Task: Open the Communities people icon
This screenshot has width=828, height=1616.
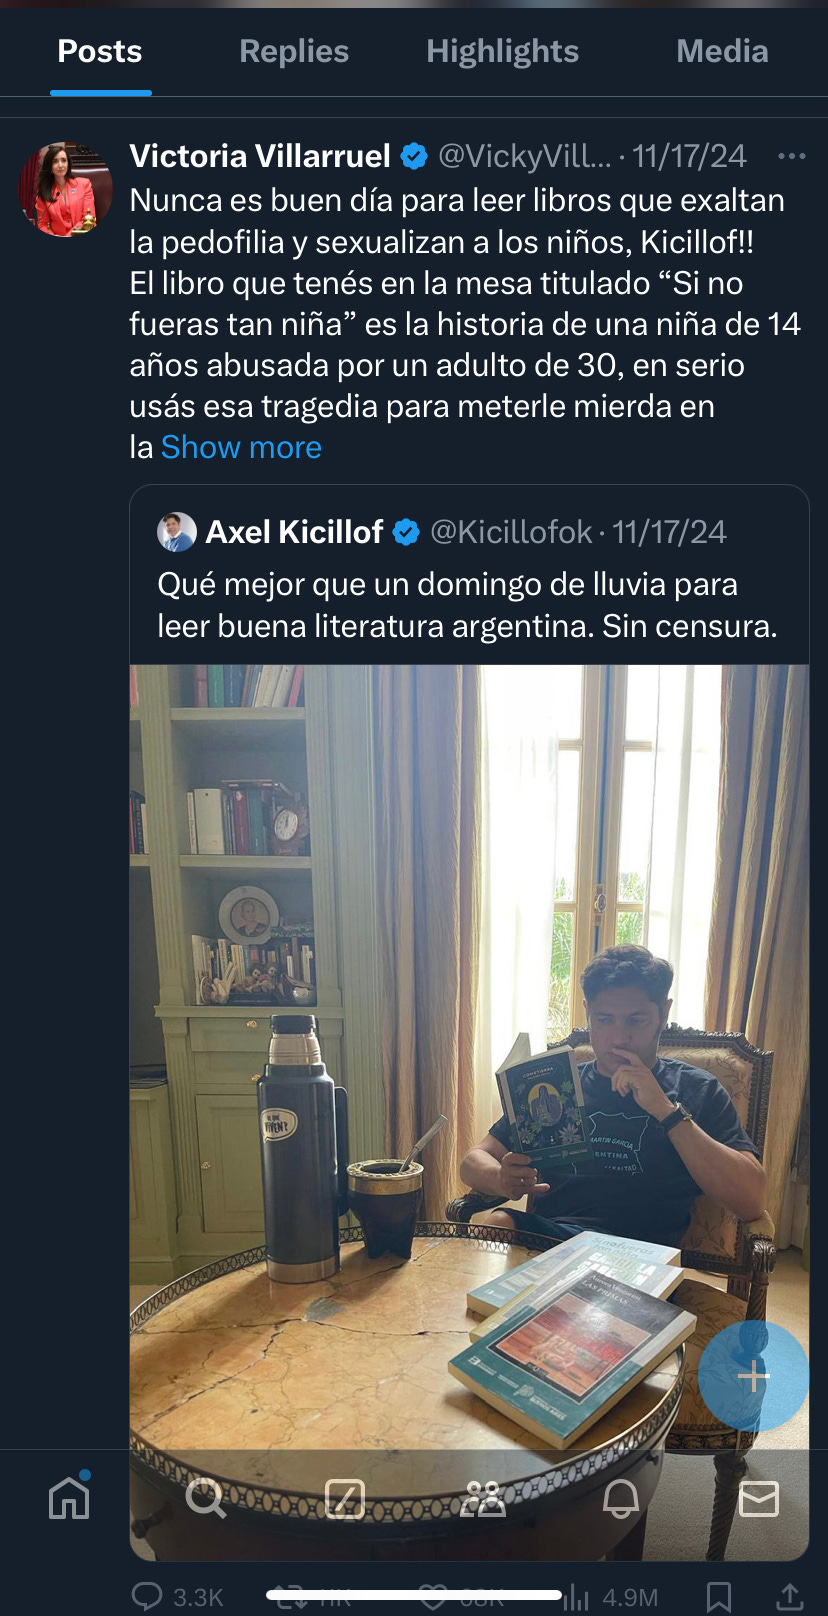Action: (x=483, y=1499)
